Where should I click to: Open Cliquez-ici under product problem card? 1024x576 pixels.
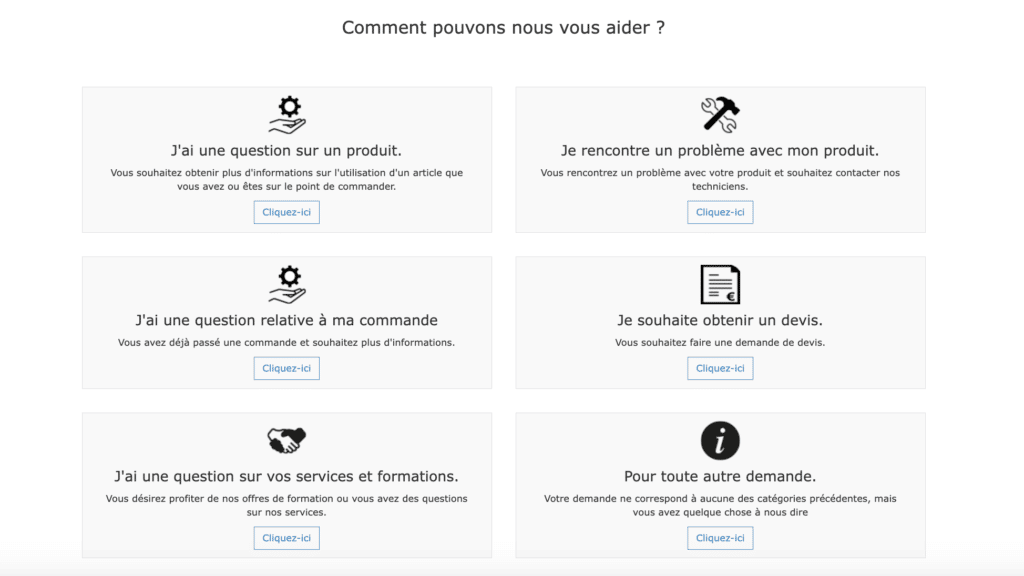pos(720,212)
